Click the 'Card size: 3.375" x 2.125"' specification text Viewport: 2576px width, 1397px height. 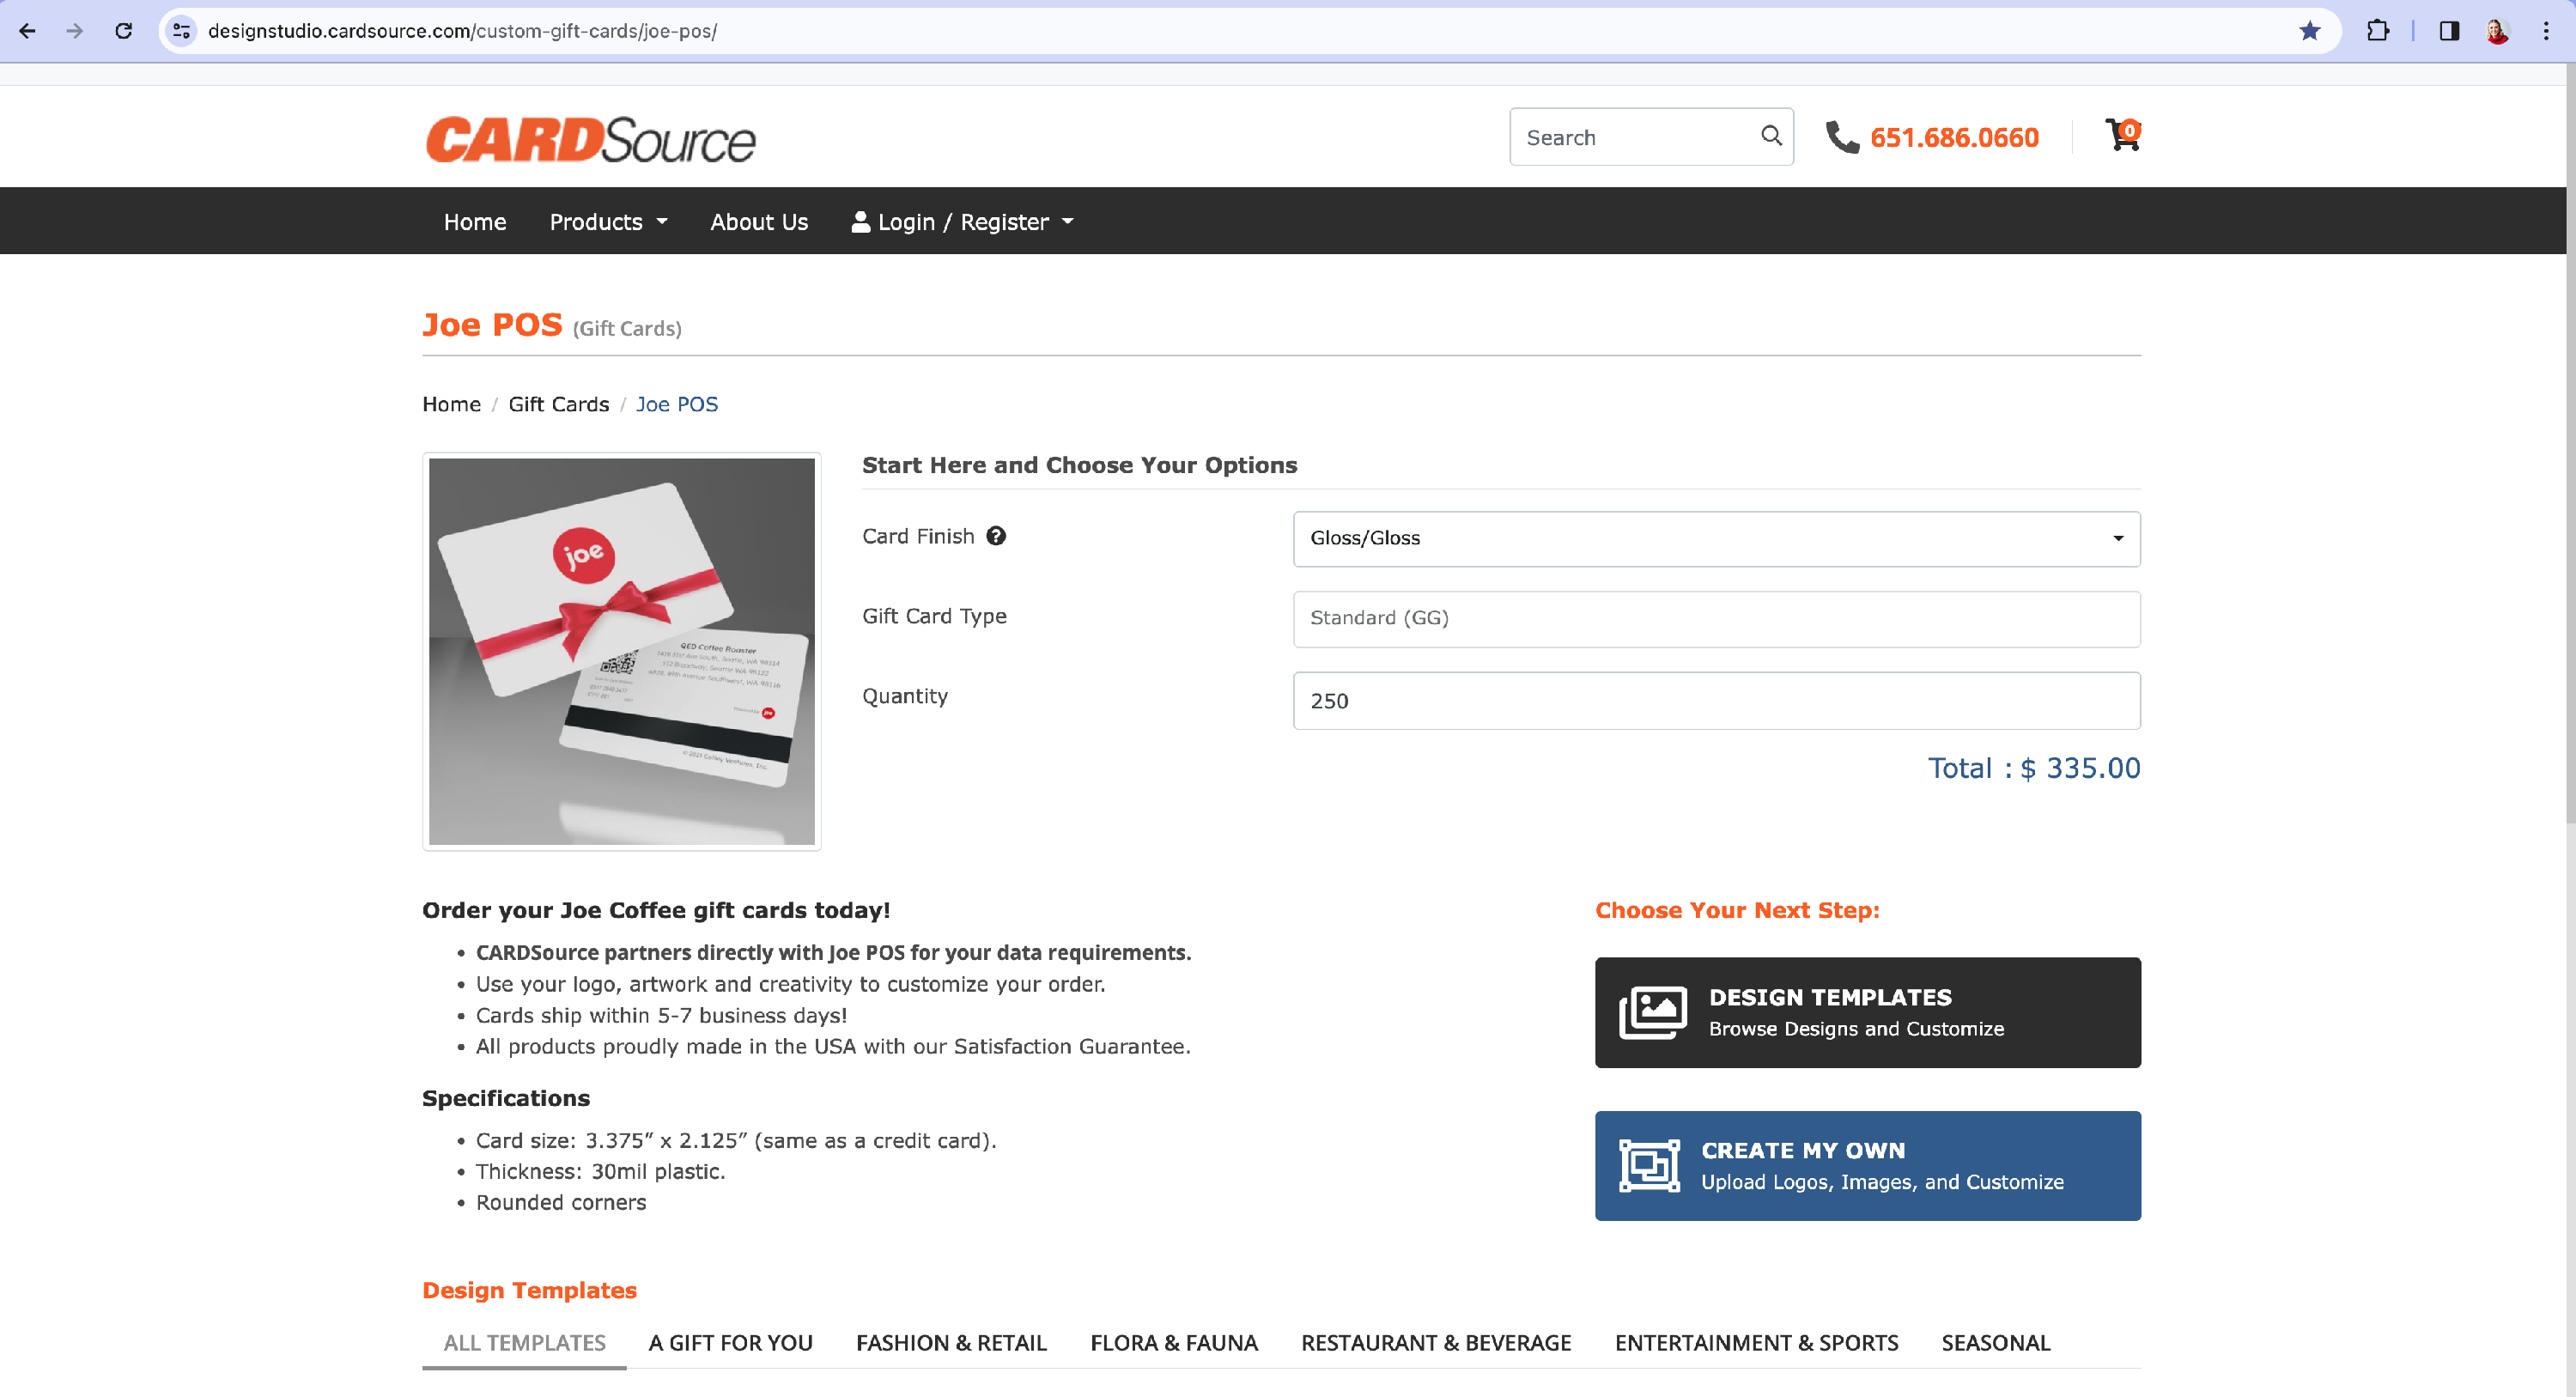(x=736, y=1140)
